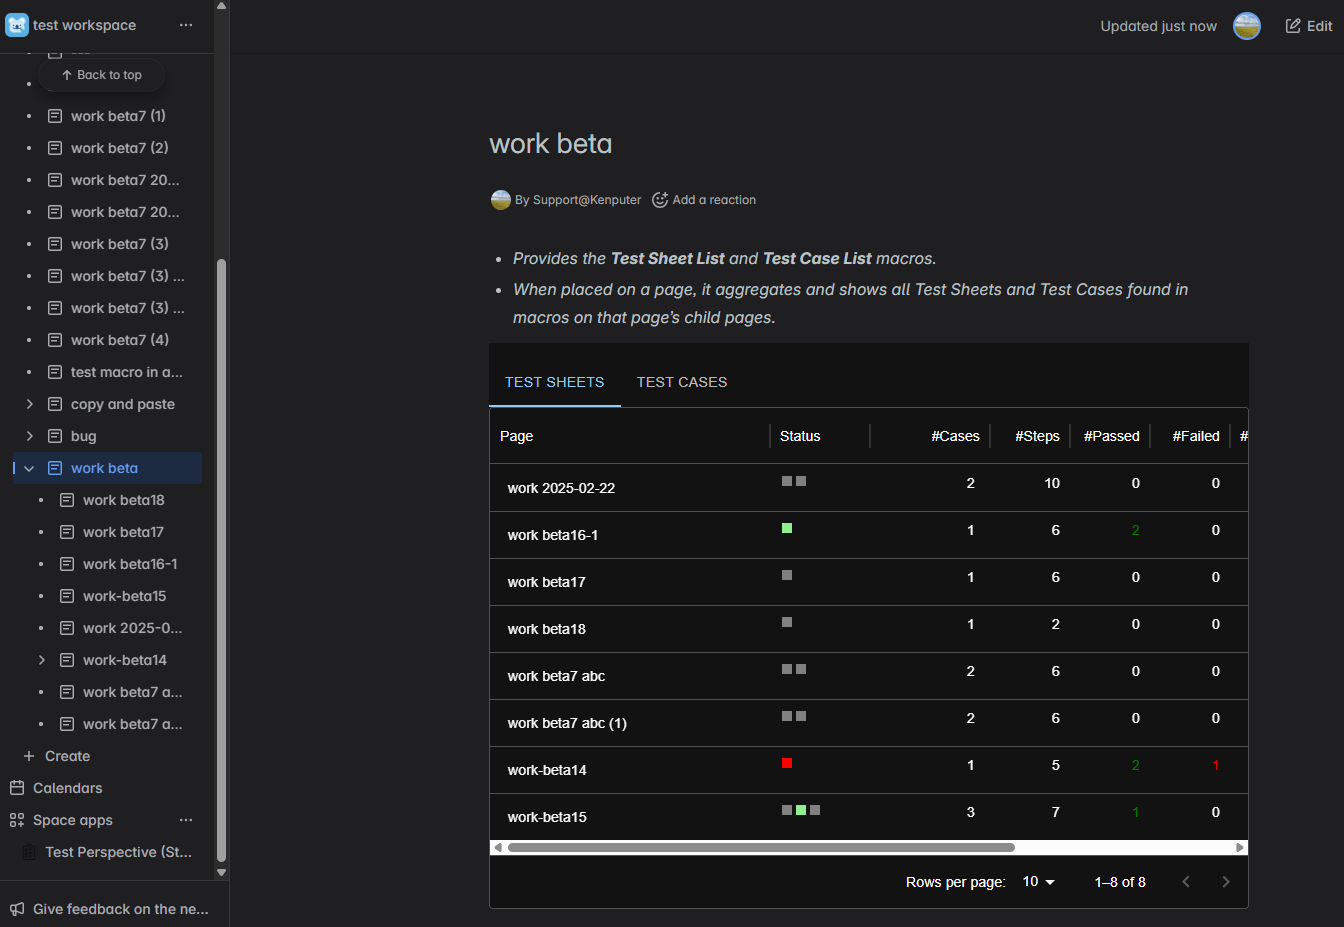Viewport: 1344px width, 927px height.
Task: Switch to the TEST CASES tab
Action: click(x=682, y=382)
